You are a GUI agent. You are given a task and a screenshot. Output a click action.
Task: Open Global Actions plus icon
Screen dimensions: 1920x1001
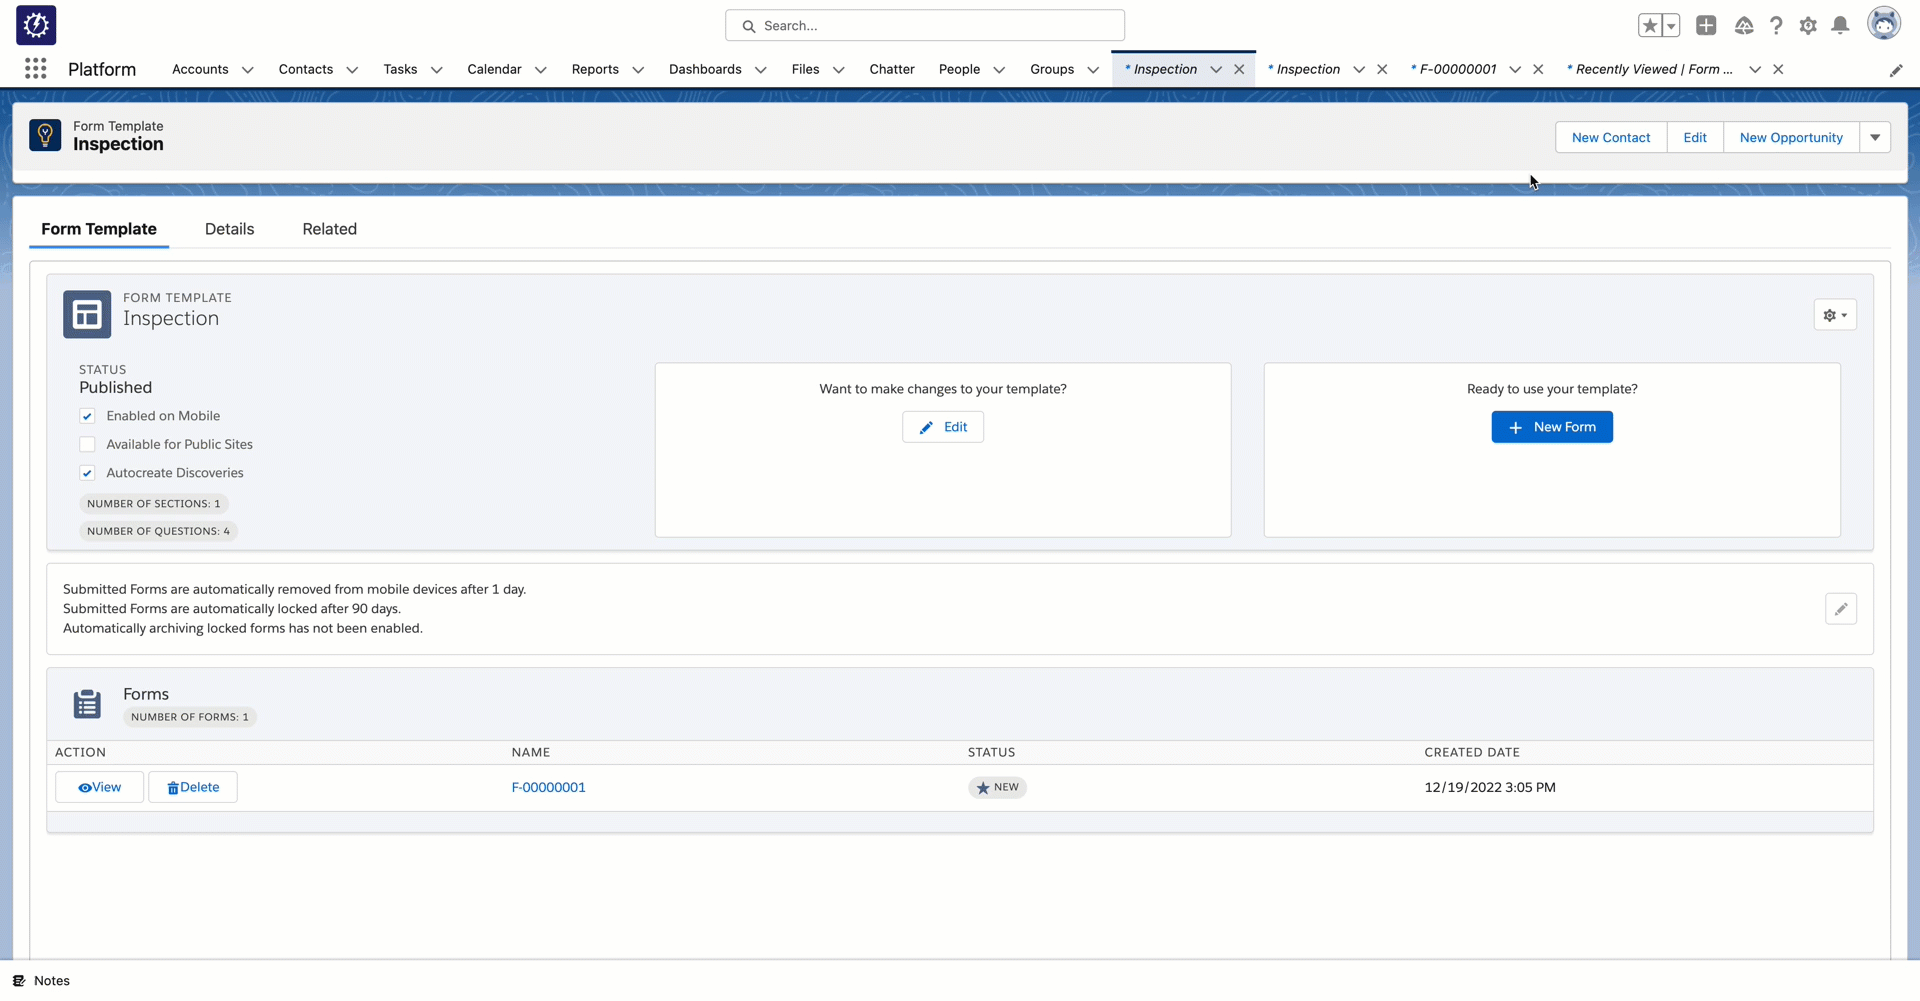click(x=1706, y=26)
